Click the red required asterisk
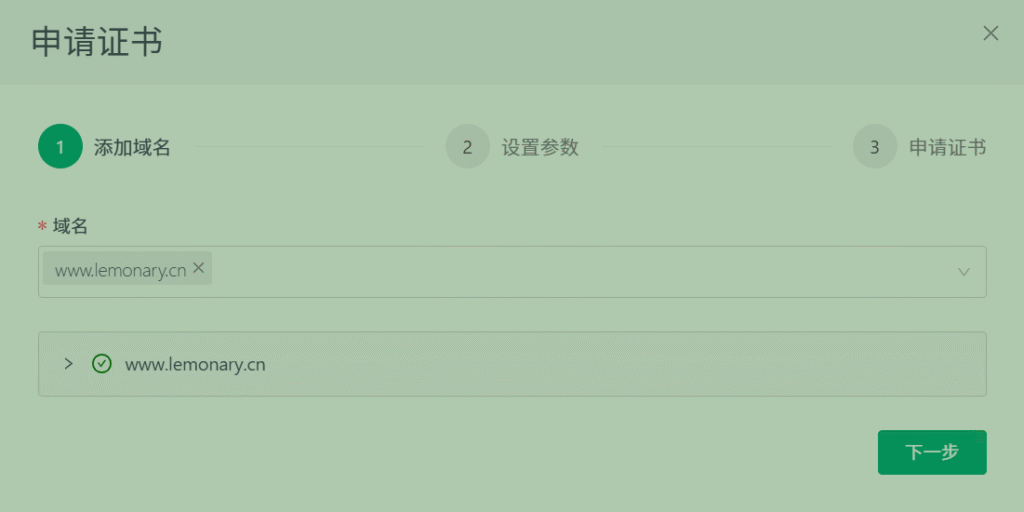The height and width of the screenshot is (512, 1024). [x=42, y=227]
